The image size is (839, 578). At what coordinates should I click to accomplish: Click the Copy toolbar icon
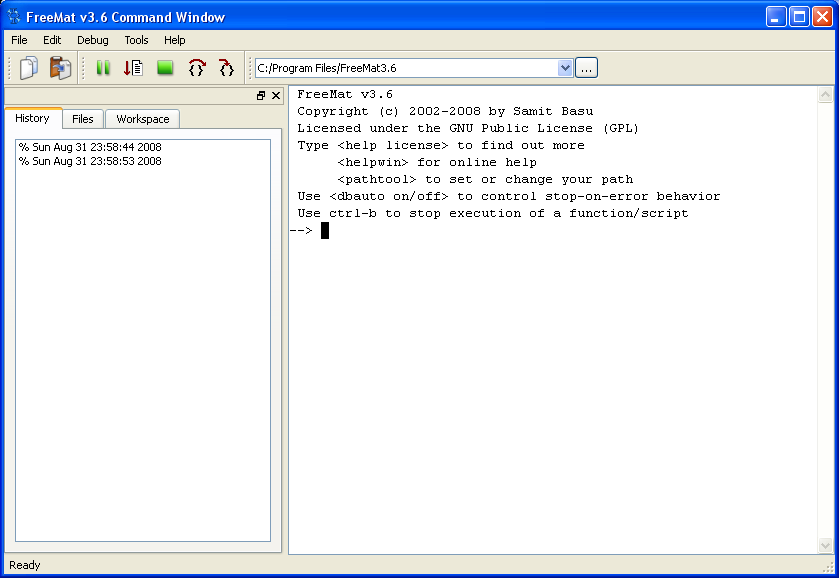click(29, 68)
